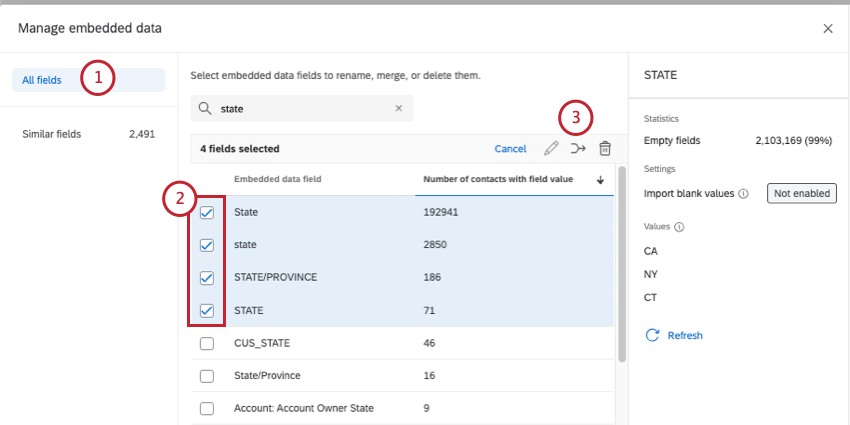Click the sort descending arrow icon
Screen dimensions: 850x425
(x=601, y=180)
